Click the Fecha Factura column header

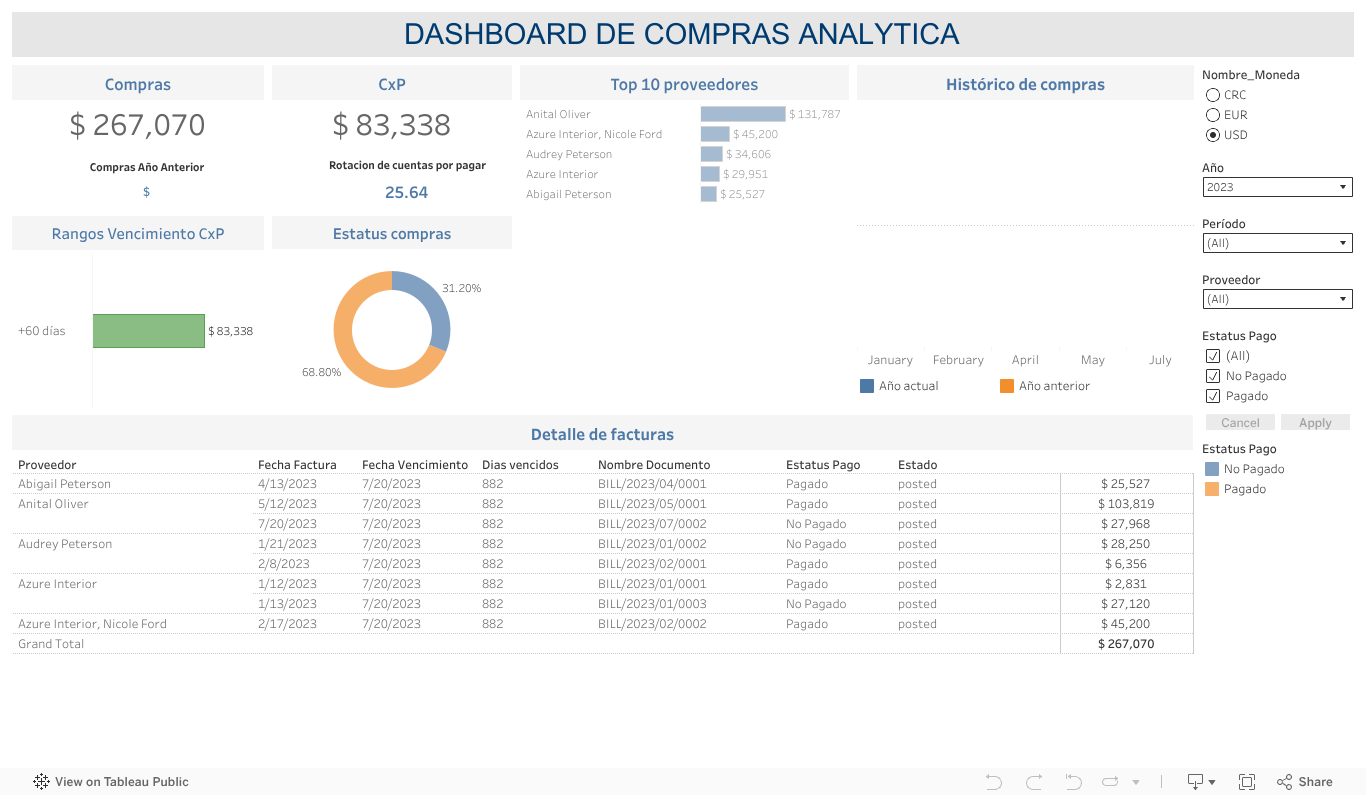[297, 465]
